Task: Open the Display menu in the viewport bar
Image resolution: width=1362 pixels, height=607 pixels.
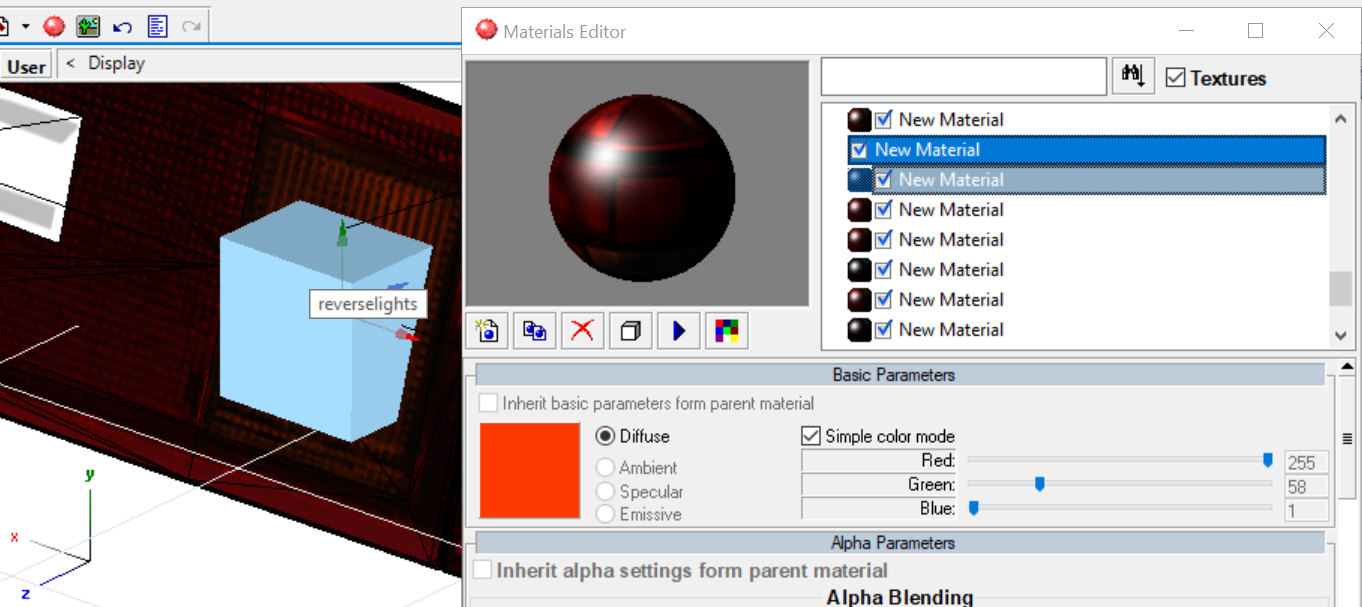Action: pos(116,63)
